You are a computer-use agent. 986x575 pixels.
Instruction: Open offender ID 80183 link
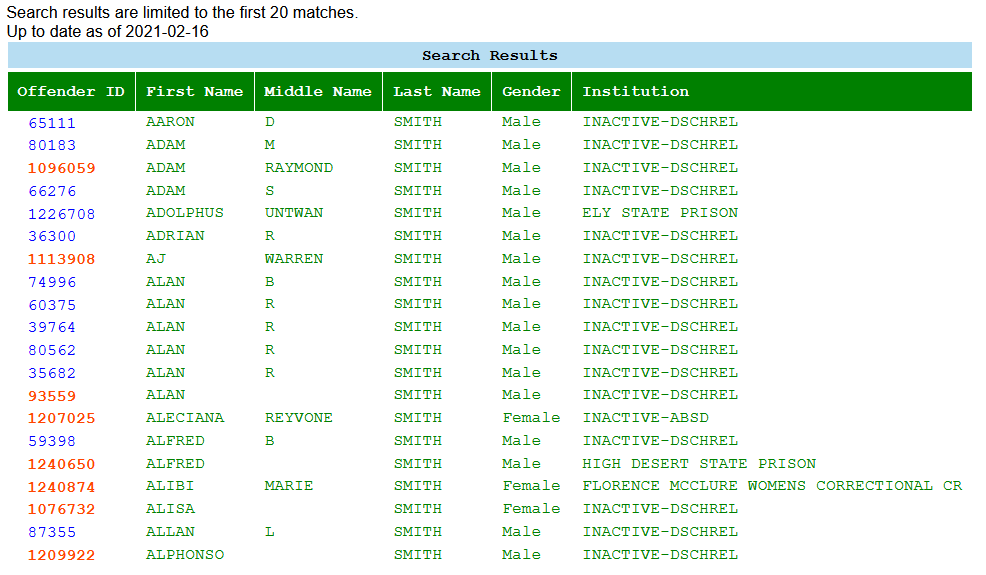(52, 145)
